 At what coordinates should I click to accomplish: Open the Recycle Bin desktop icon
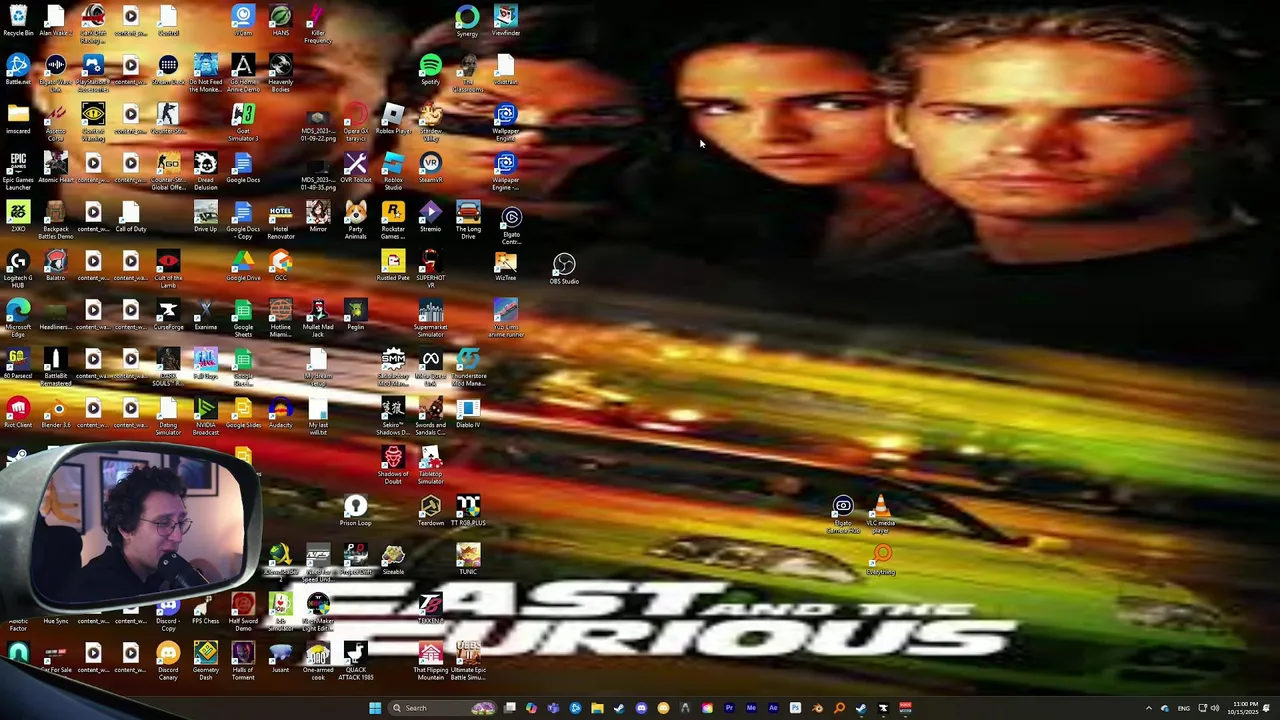pyautogui.click(x=18, y=21)
